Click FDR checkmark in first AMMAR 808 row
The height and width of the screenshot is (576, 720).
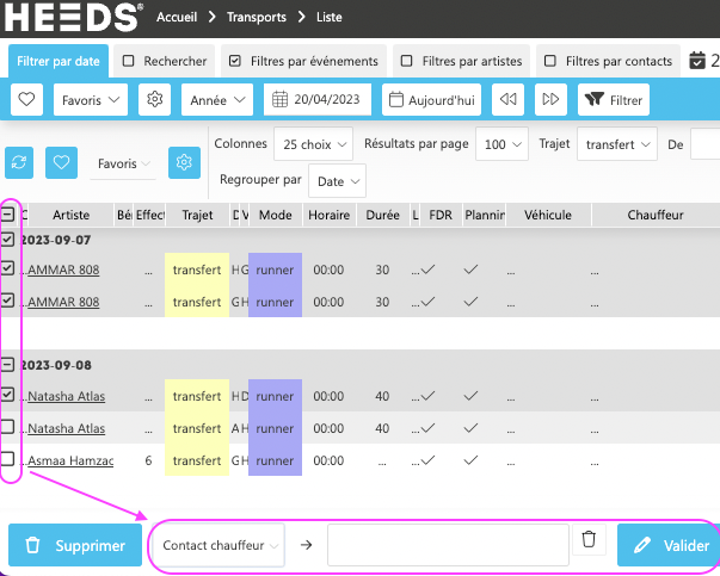tap(428, 269)
